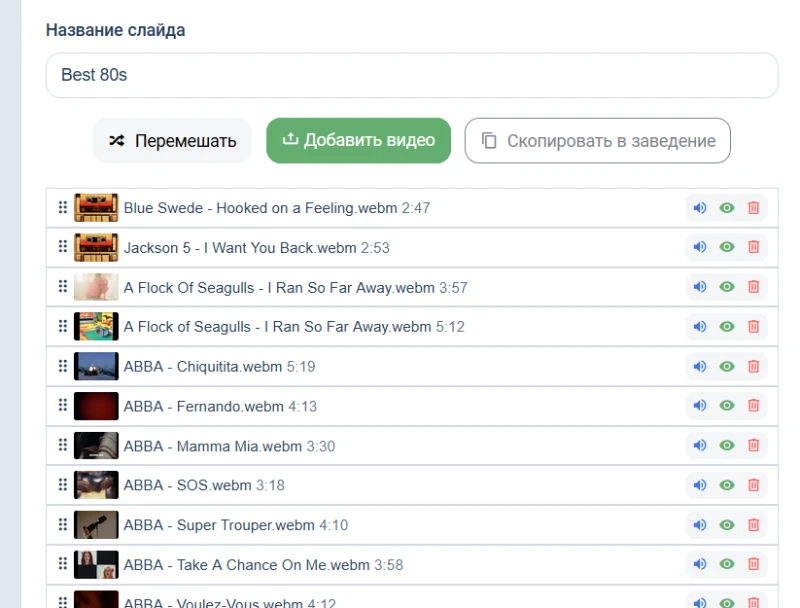Mute the 3:57 A Flock Of Seagulls video

[x=699, y=287]
